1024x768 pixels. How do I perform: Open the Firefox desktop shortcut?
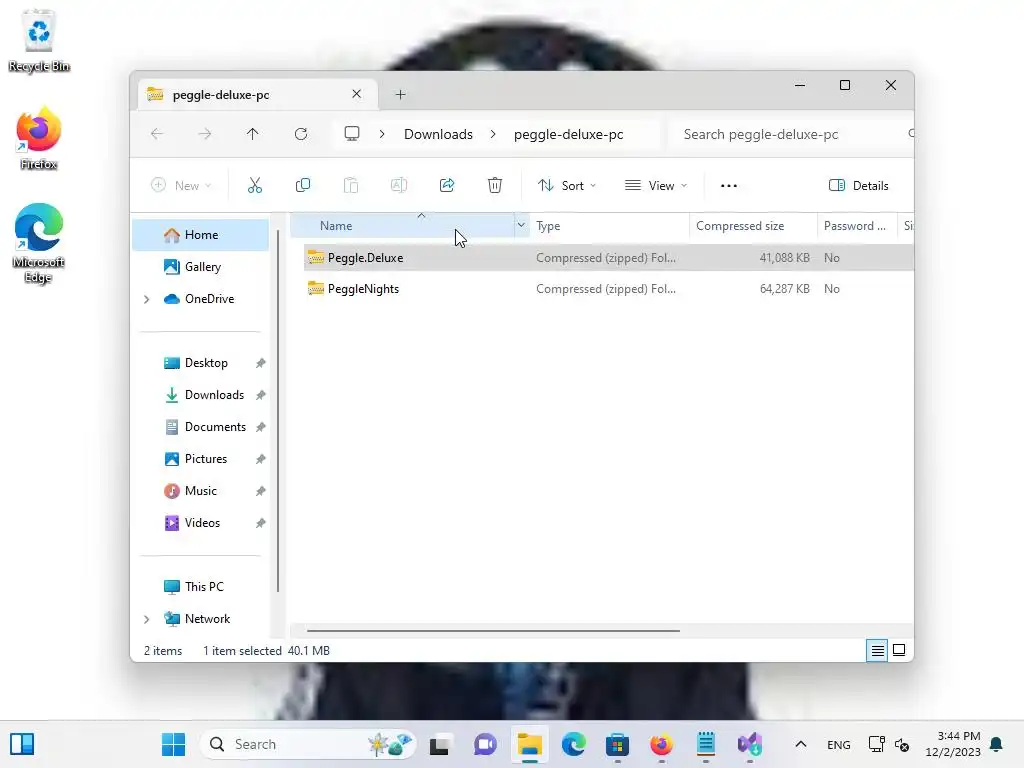[39, 138]
